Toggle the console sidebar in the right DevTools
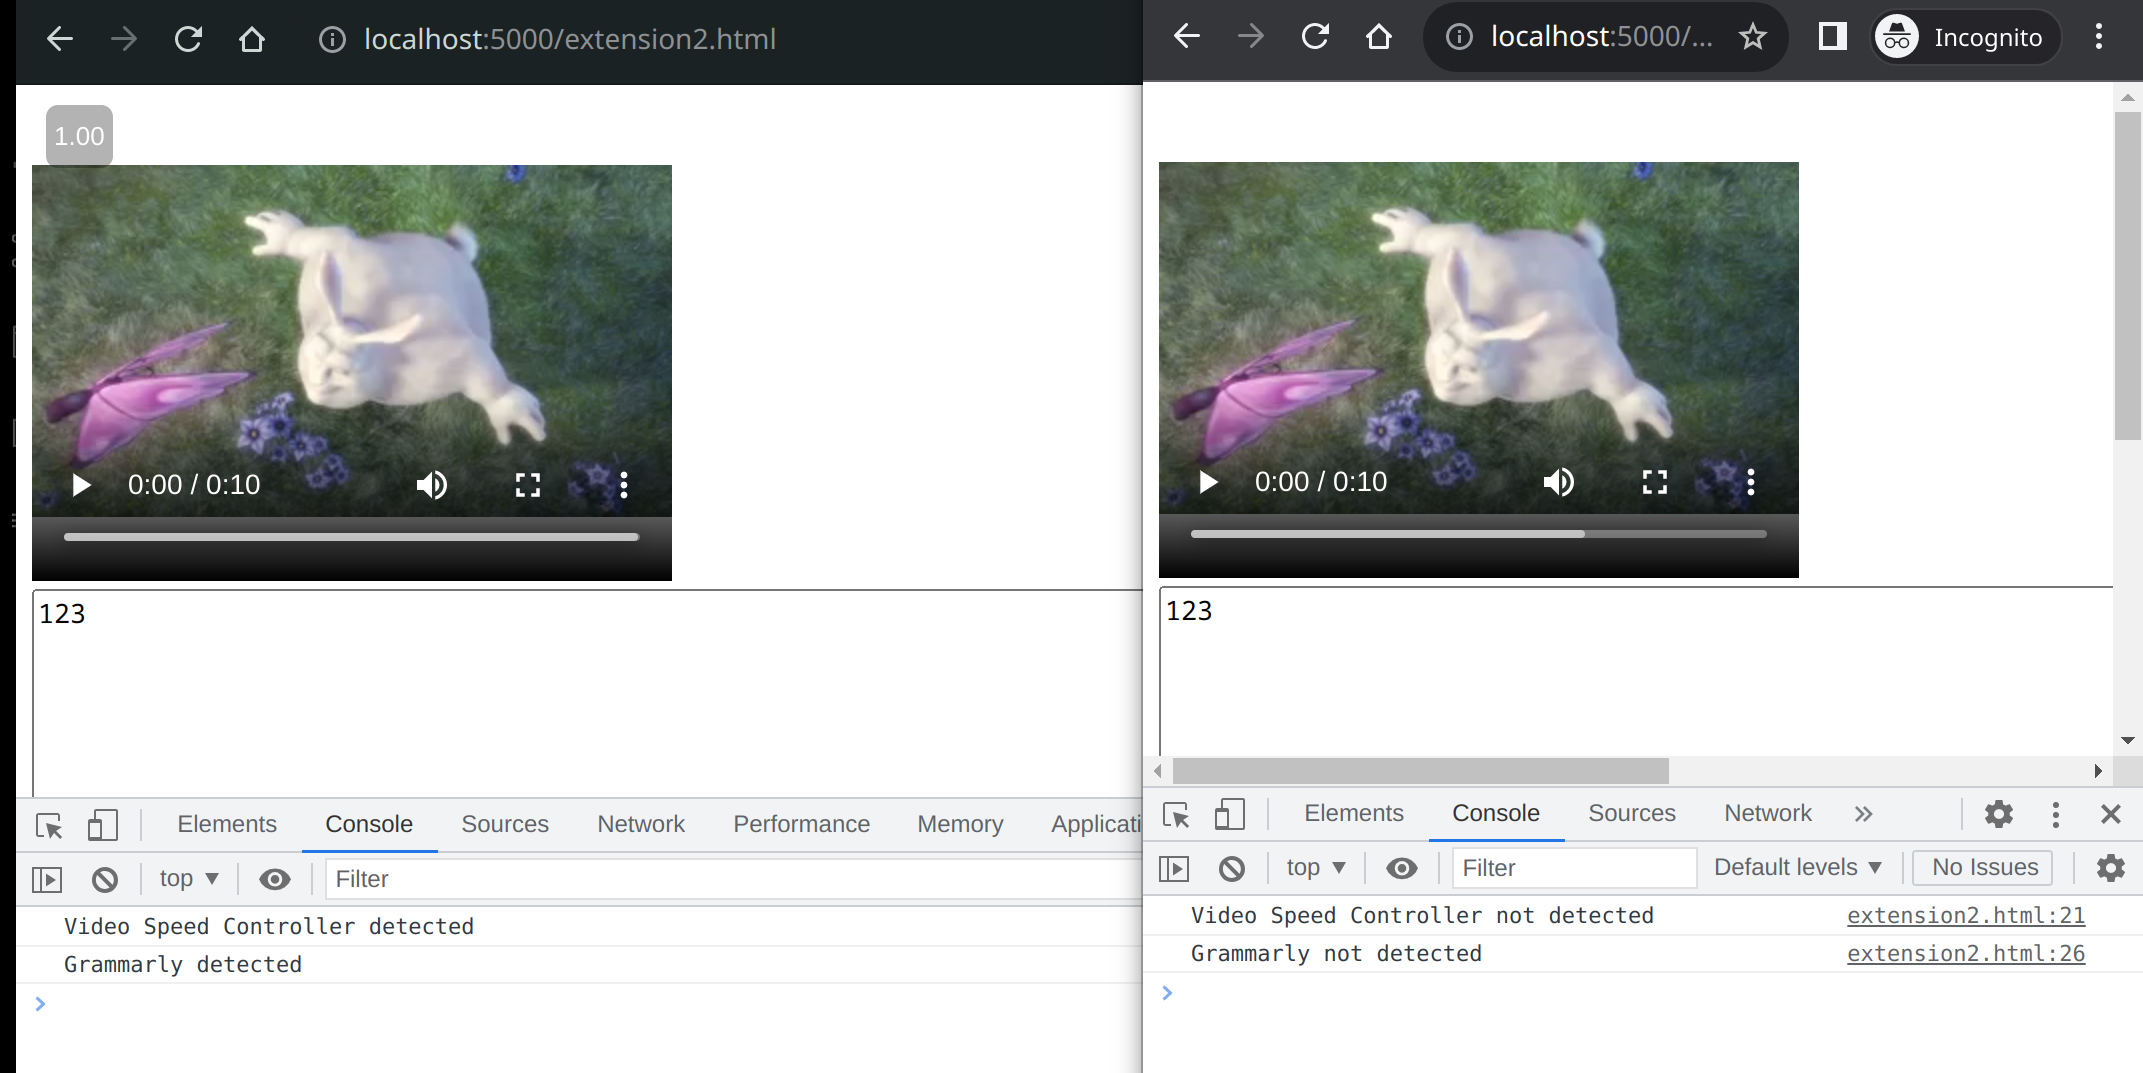 pos(1174,868)
